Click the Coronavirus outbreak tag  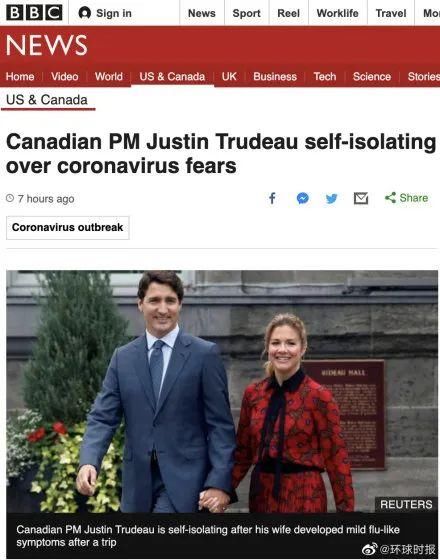click(x=68, y=228)
